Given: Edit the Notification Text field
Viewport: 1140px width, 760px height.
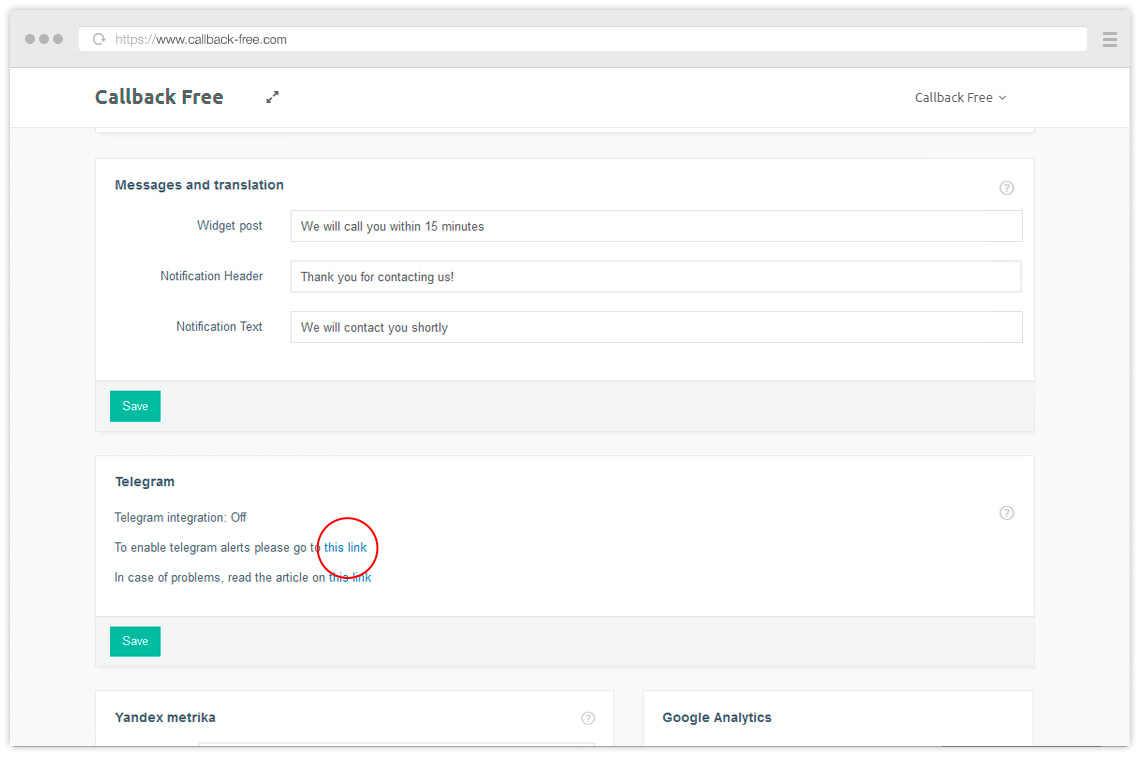Looking at the screenshot, I should coord(656,327).
